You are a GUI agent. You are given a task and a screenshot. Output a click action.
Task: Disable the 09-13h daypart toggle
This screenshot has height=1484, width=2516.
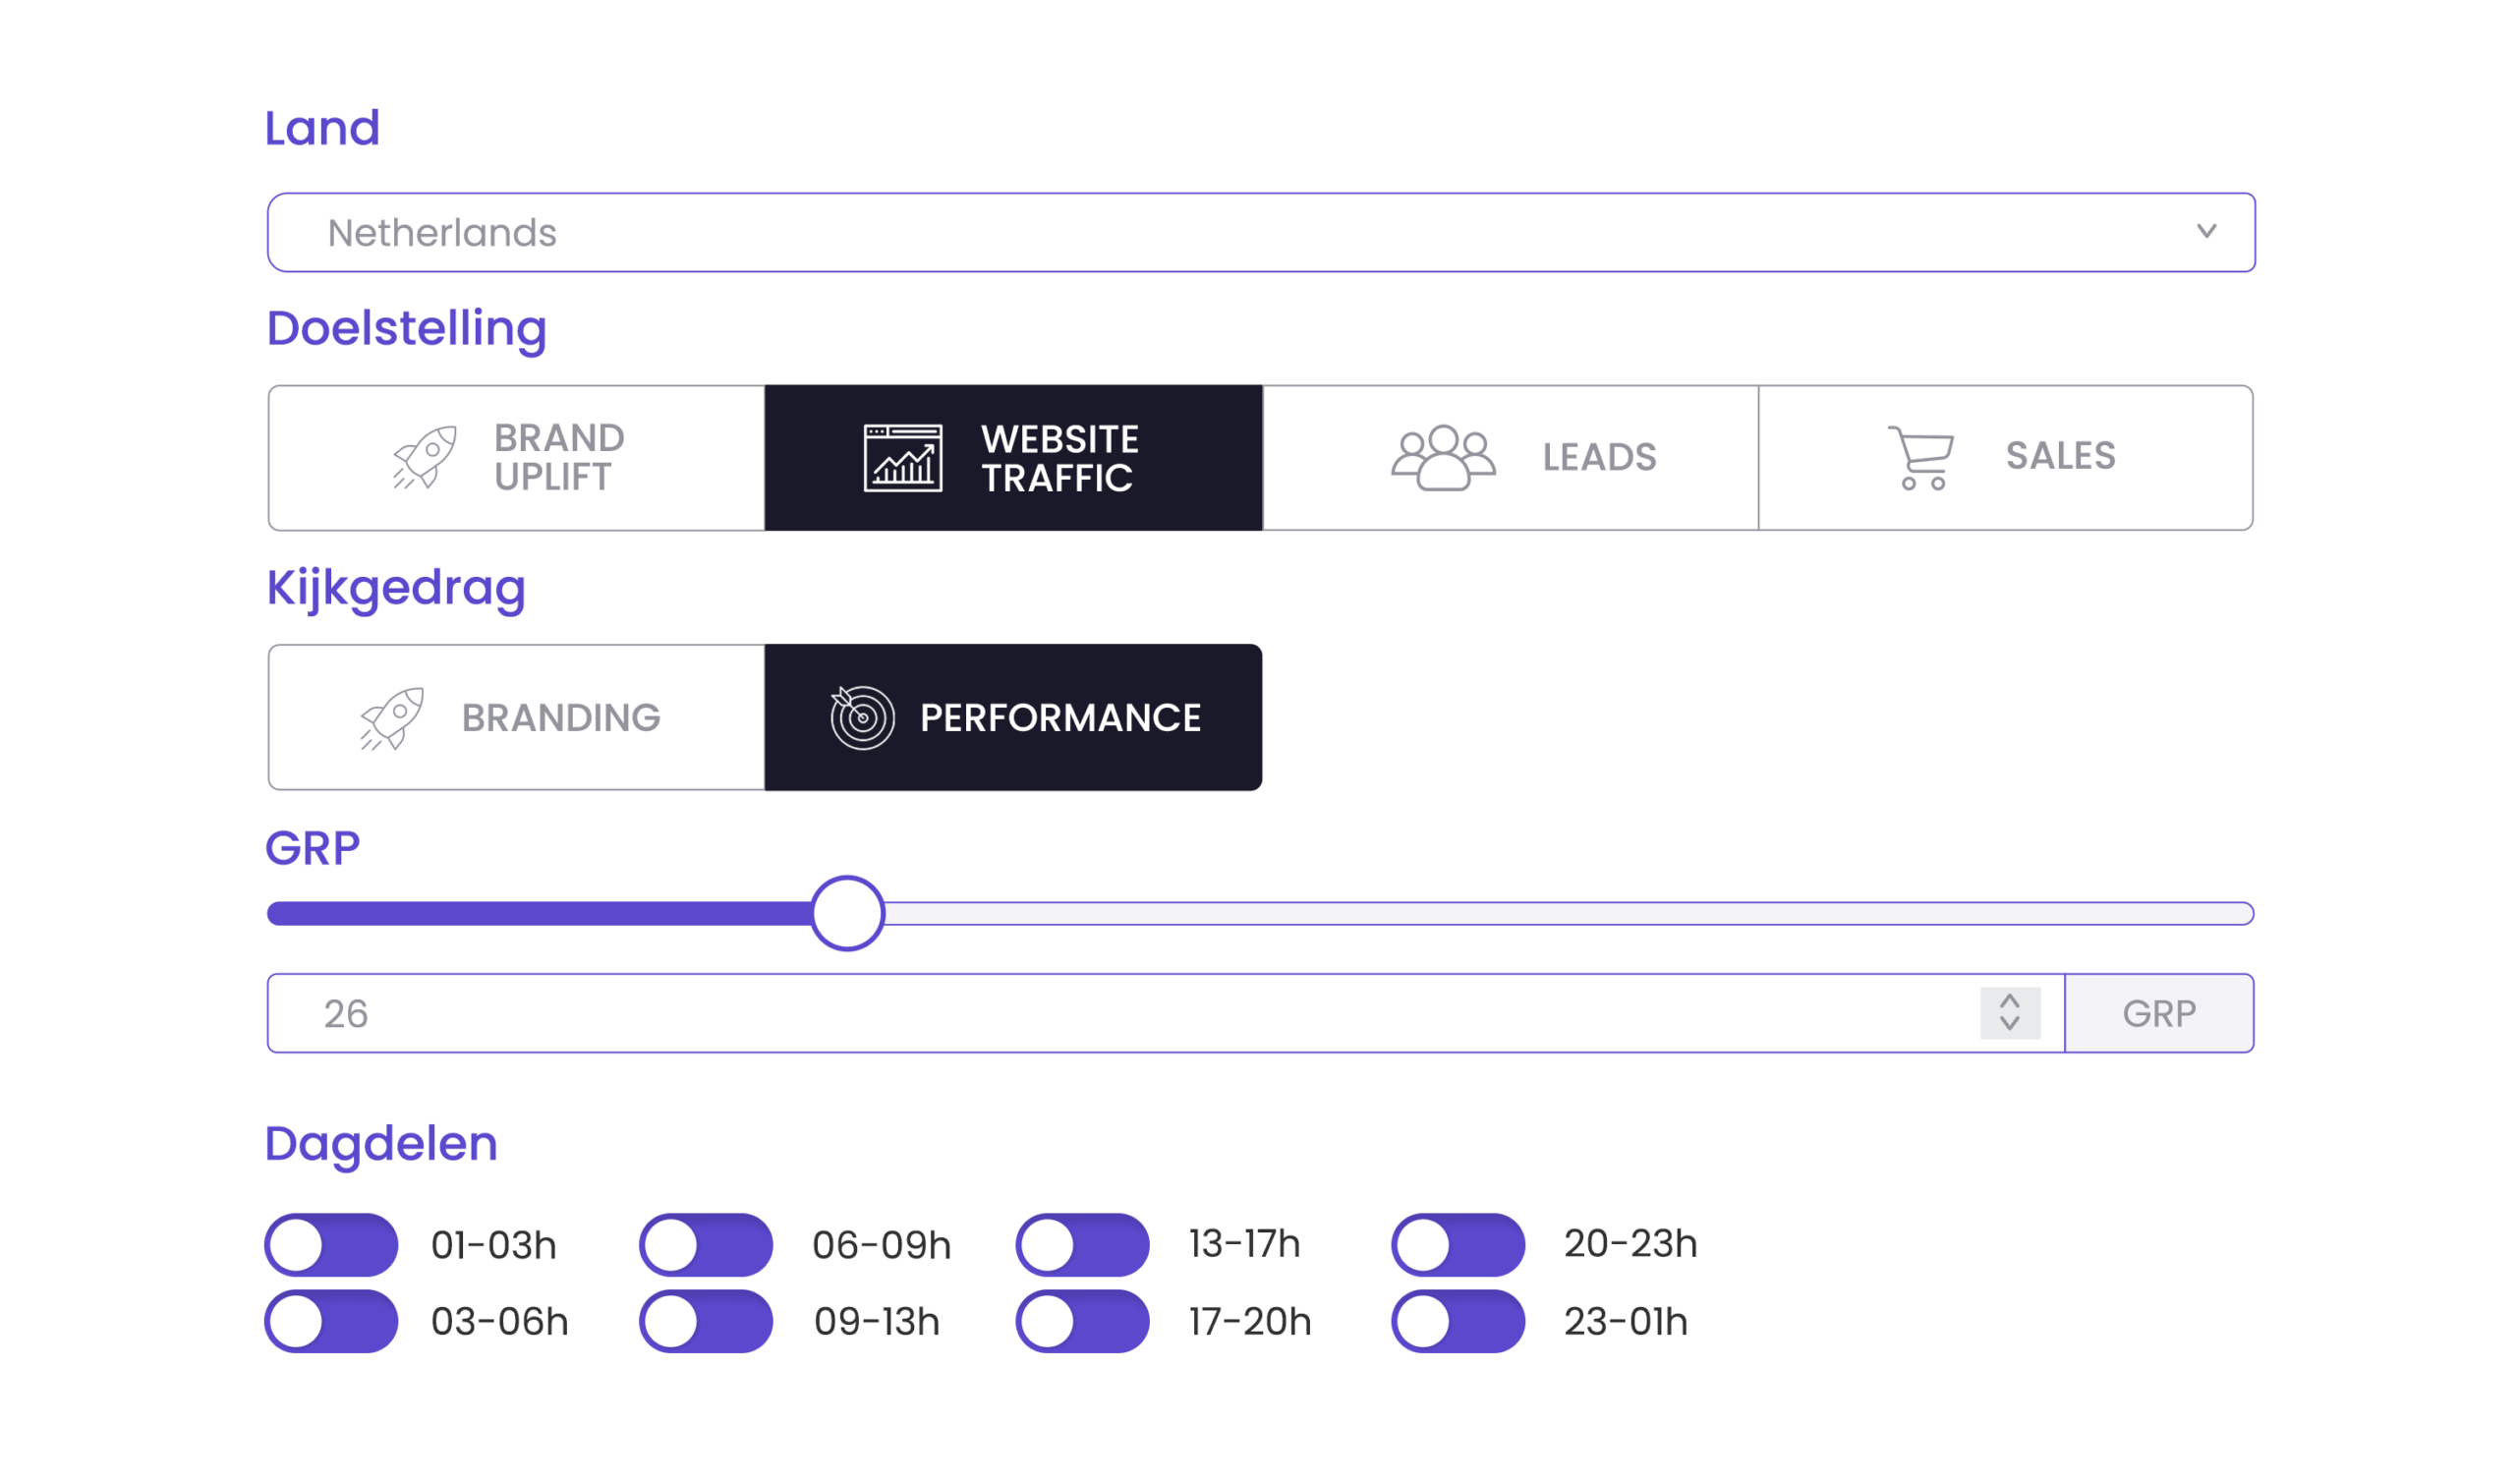(x=706, y=1321)
